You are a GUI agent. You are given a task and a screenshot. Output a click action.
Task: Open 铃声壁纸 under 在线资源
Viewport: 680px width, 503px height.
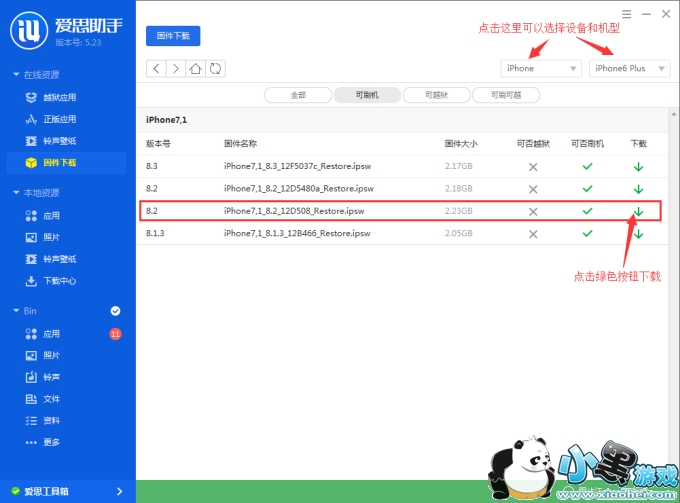click(59, 140)
